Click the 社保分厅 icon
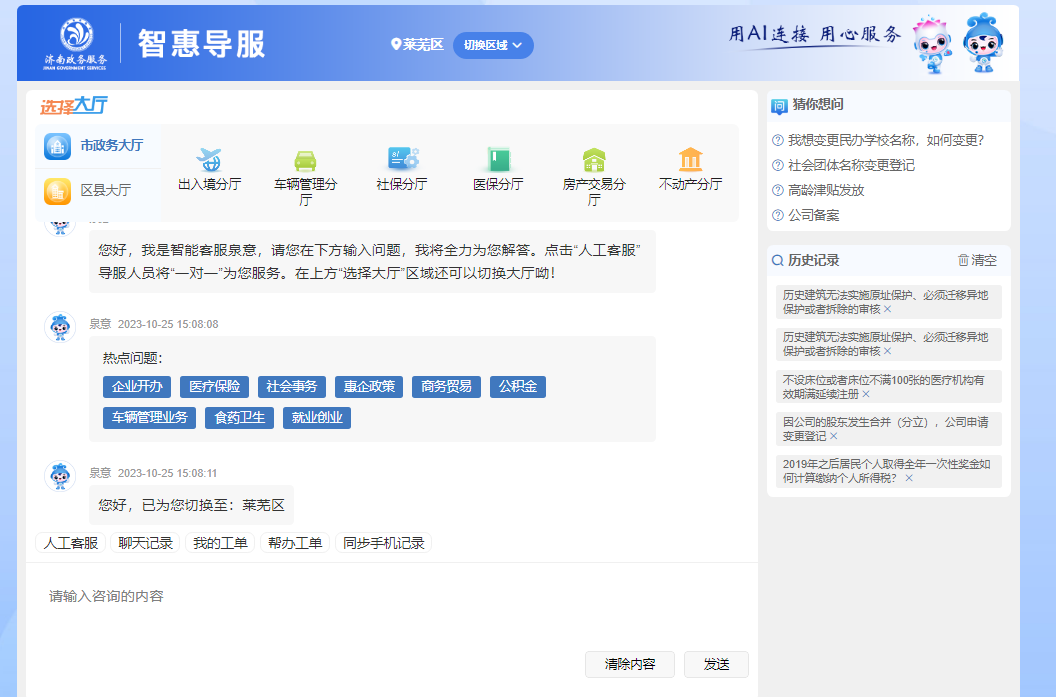 click(x=402, y=159)
